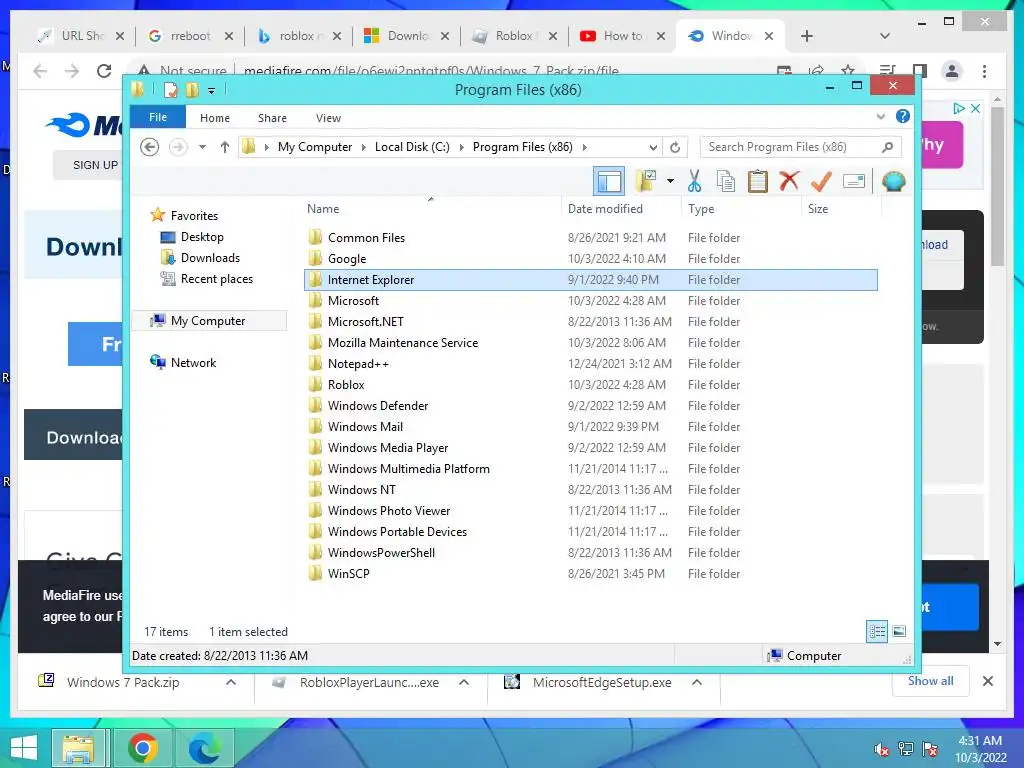This screenshot has height=768, width=1024.
Task: Open recent locations dropdown arrow
Action: (202, 147)
